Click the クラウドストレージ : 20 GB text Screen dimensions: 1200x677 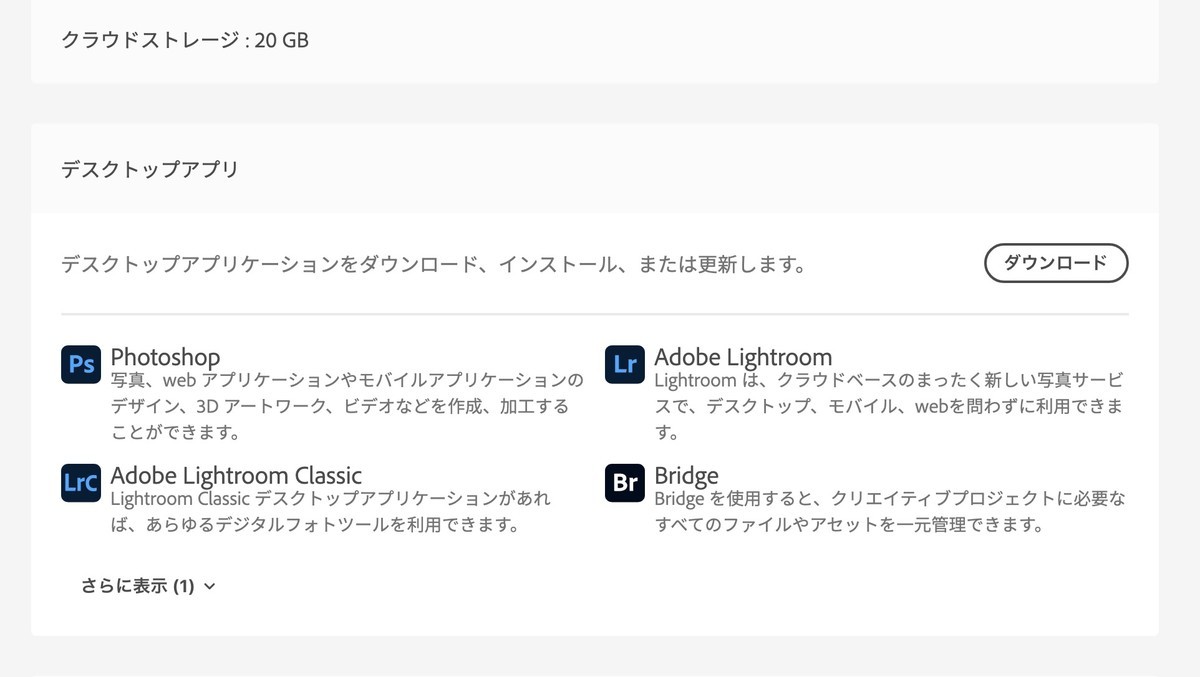tap(185, 41)
